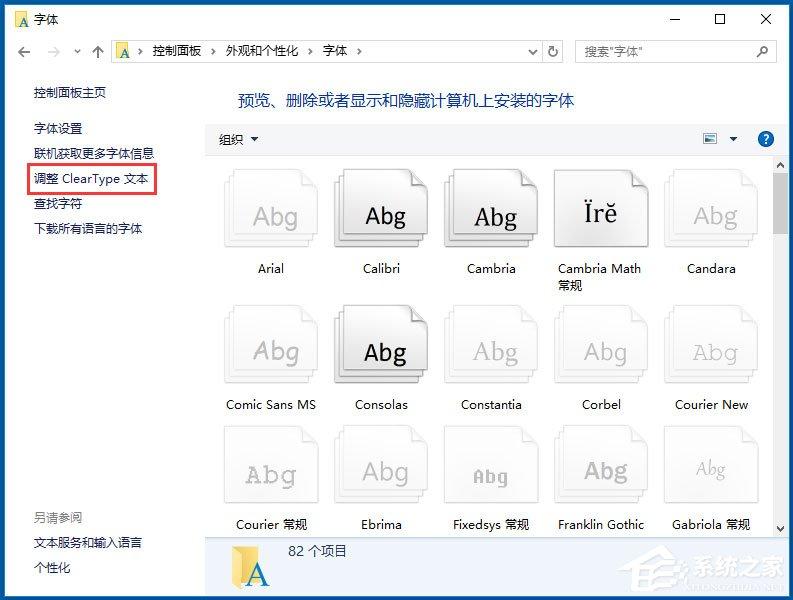Select the Consolas font icon
Screen dimensions: 793x600
[x=381, y=344]
